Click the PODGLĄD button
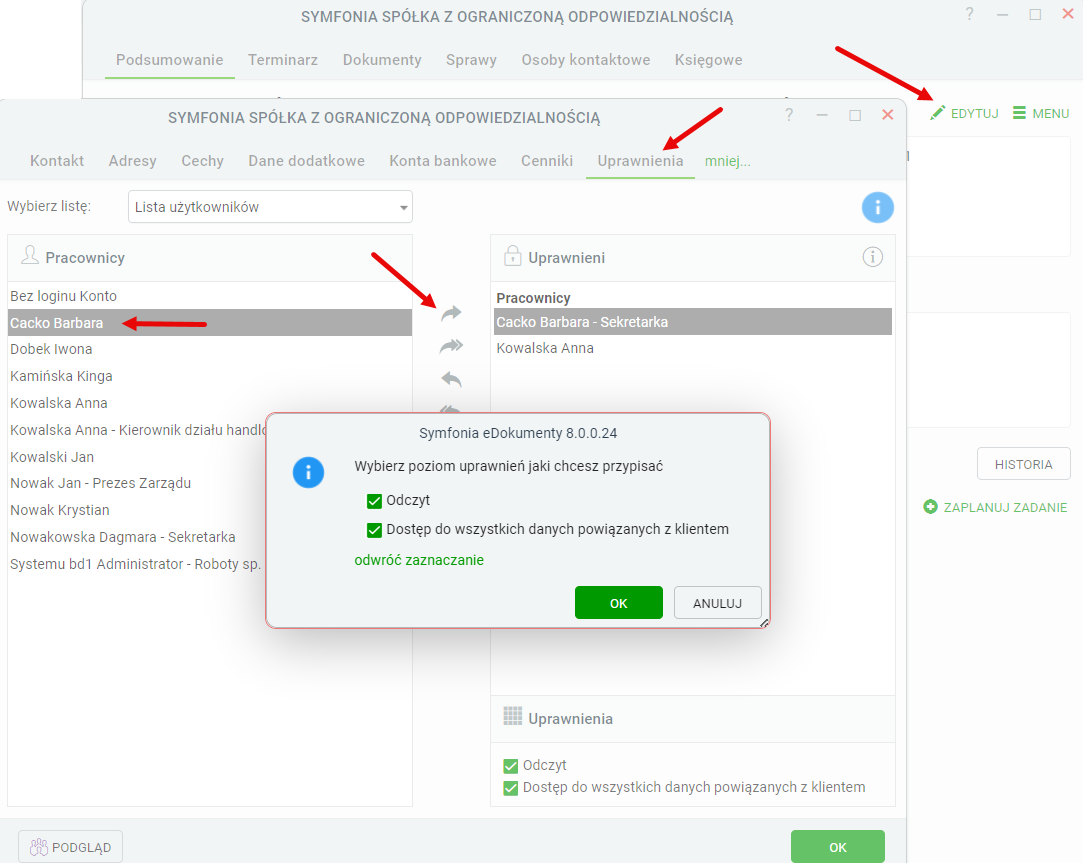Image resolution: width=1083 pixels, height=863 pixels. (x=70, y=847)
